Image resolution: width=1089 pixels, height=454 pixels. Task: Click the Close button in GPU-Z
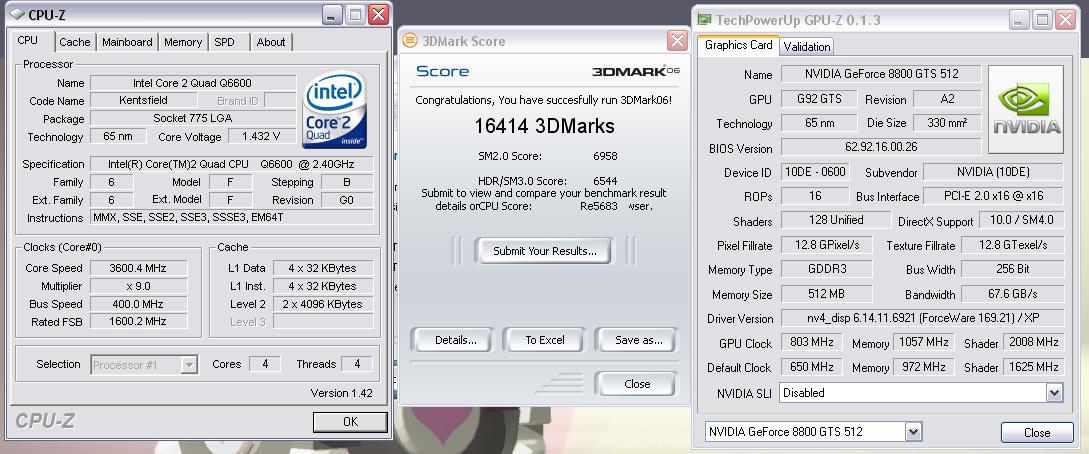pyautogui.click(x=1036, y=432)
